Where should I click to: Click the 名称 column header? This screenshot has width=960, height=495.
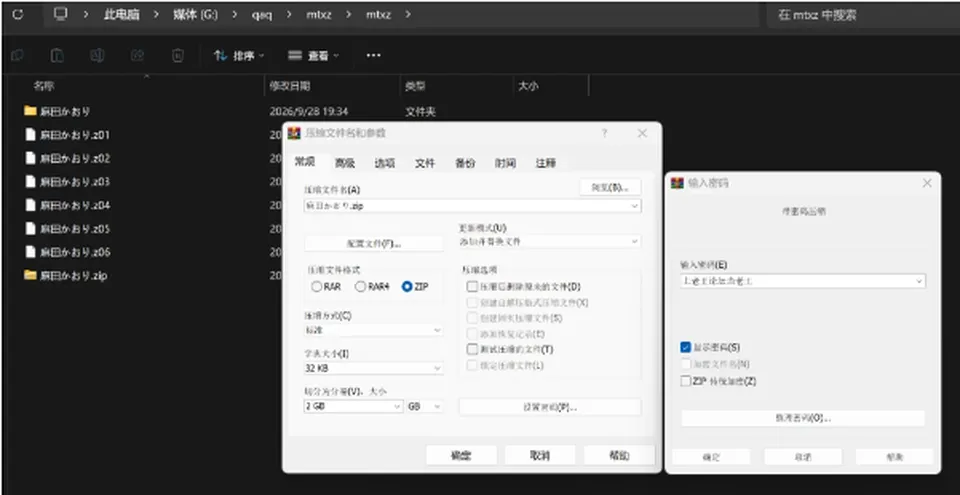click(44, 86)
